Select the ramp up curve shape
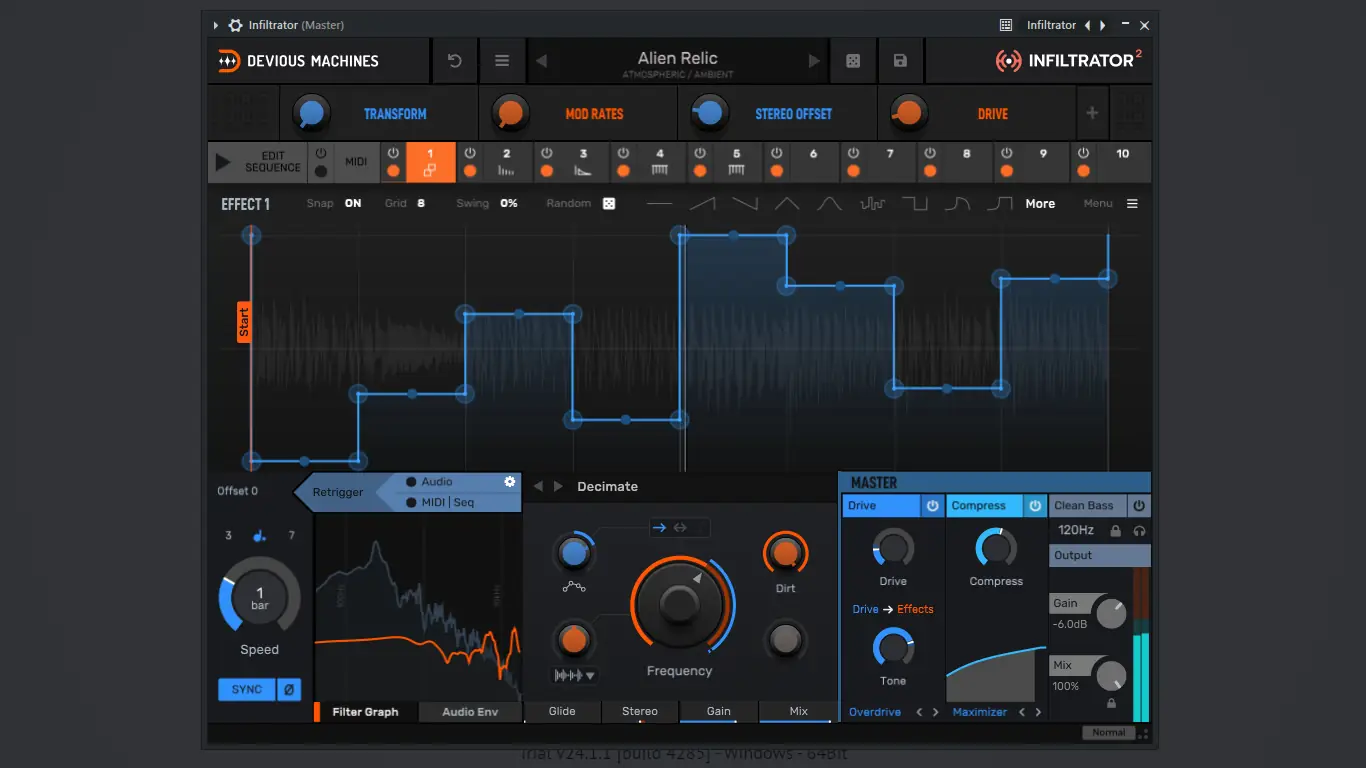Image resolution: width=1366 pixels, height=768 pixels. (703, 204)
